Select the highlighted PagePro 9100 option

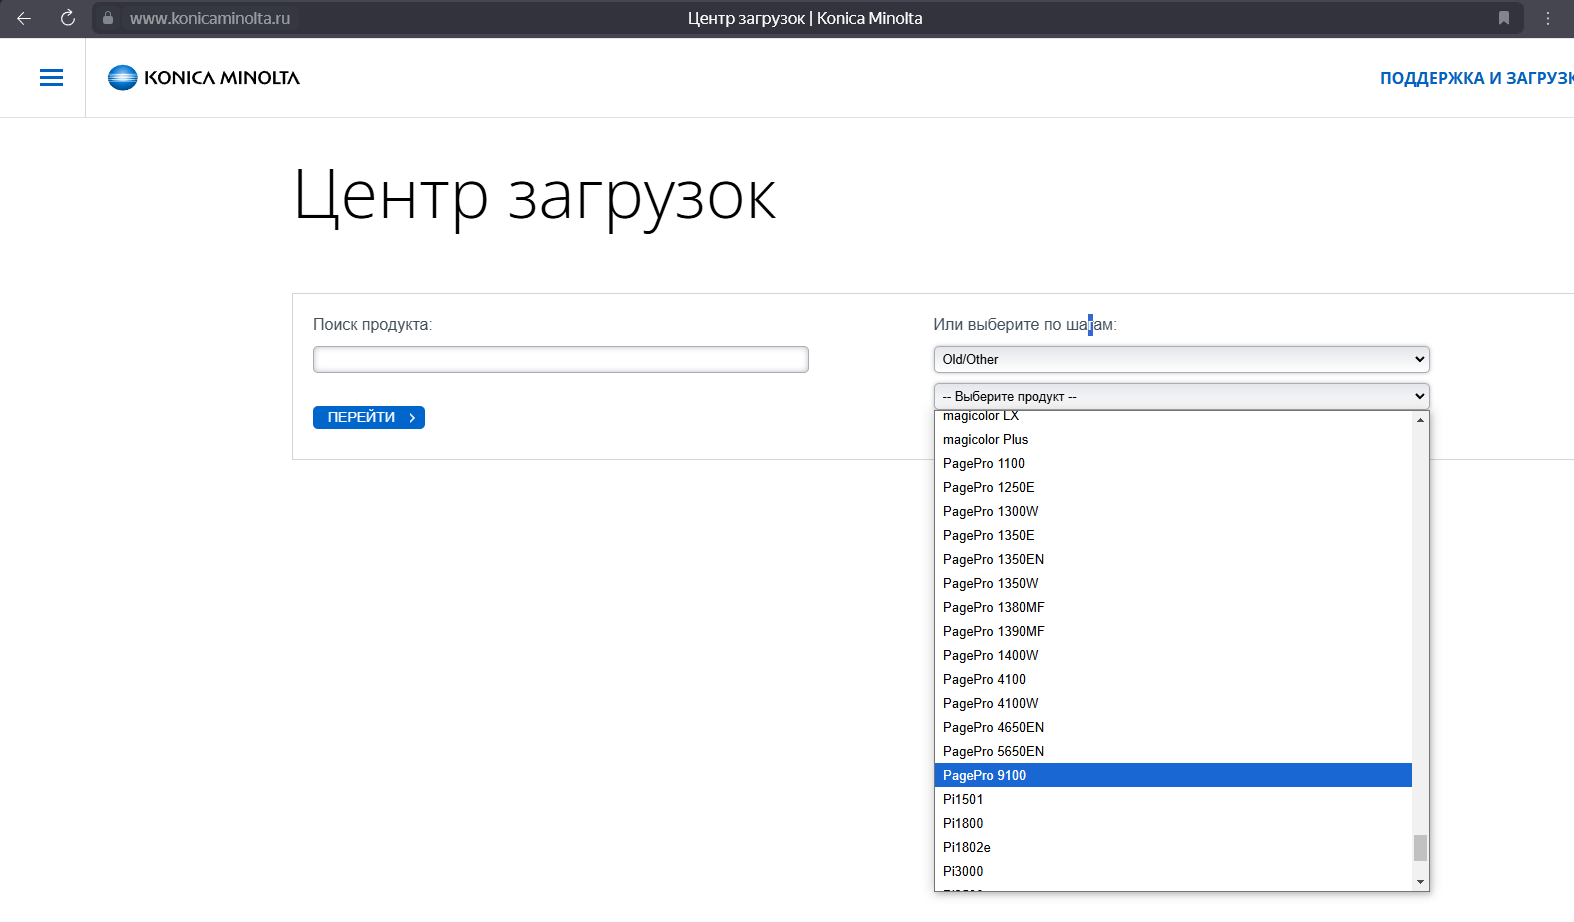(1173, 775)
